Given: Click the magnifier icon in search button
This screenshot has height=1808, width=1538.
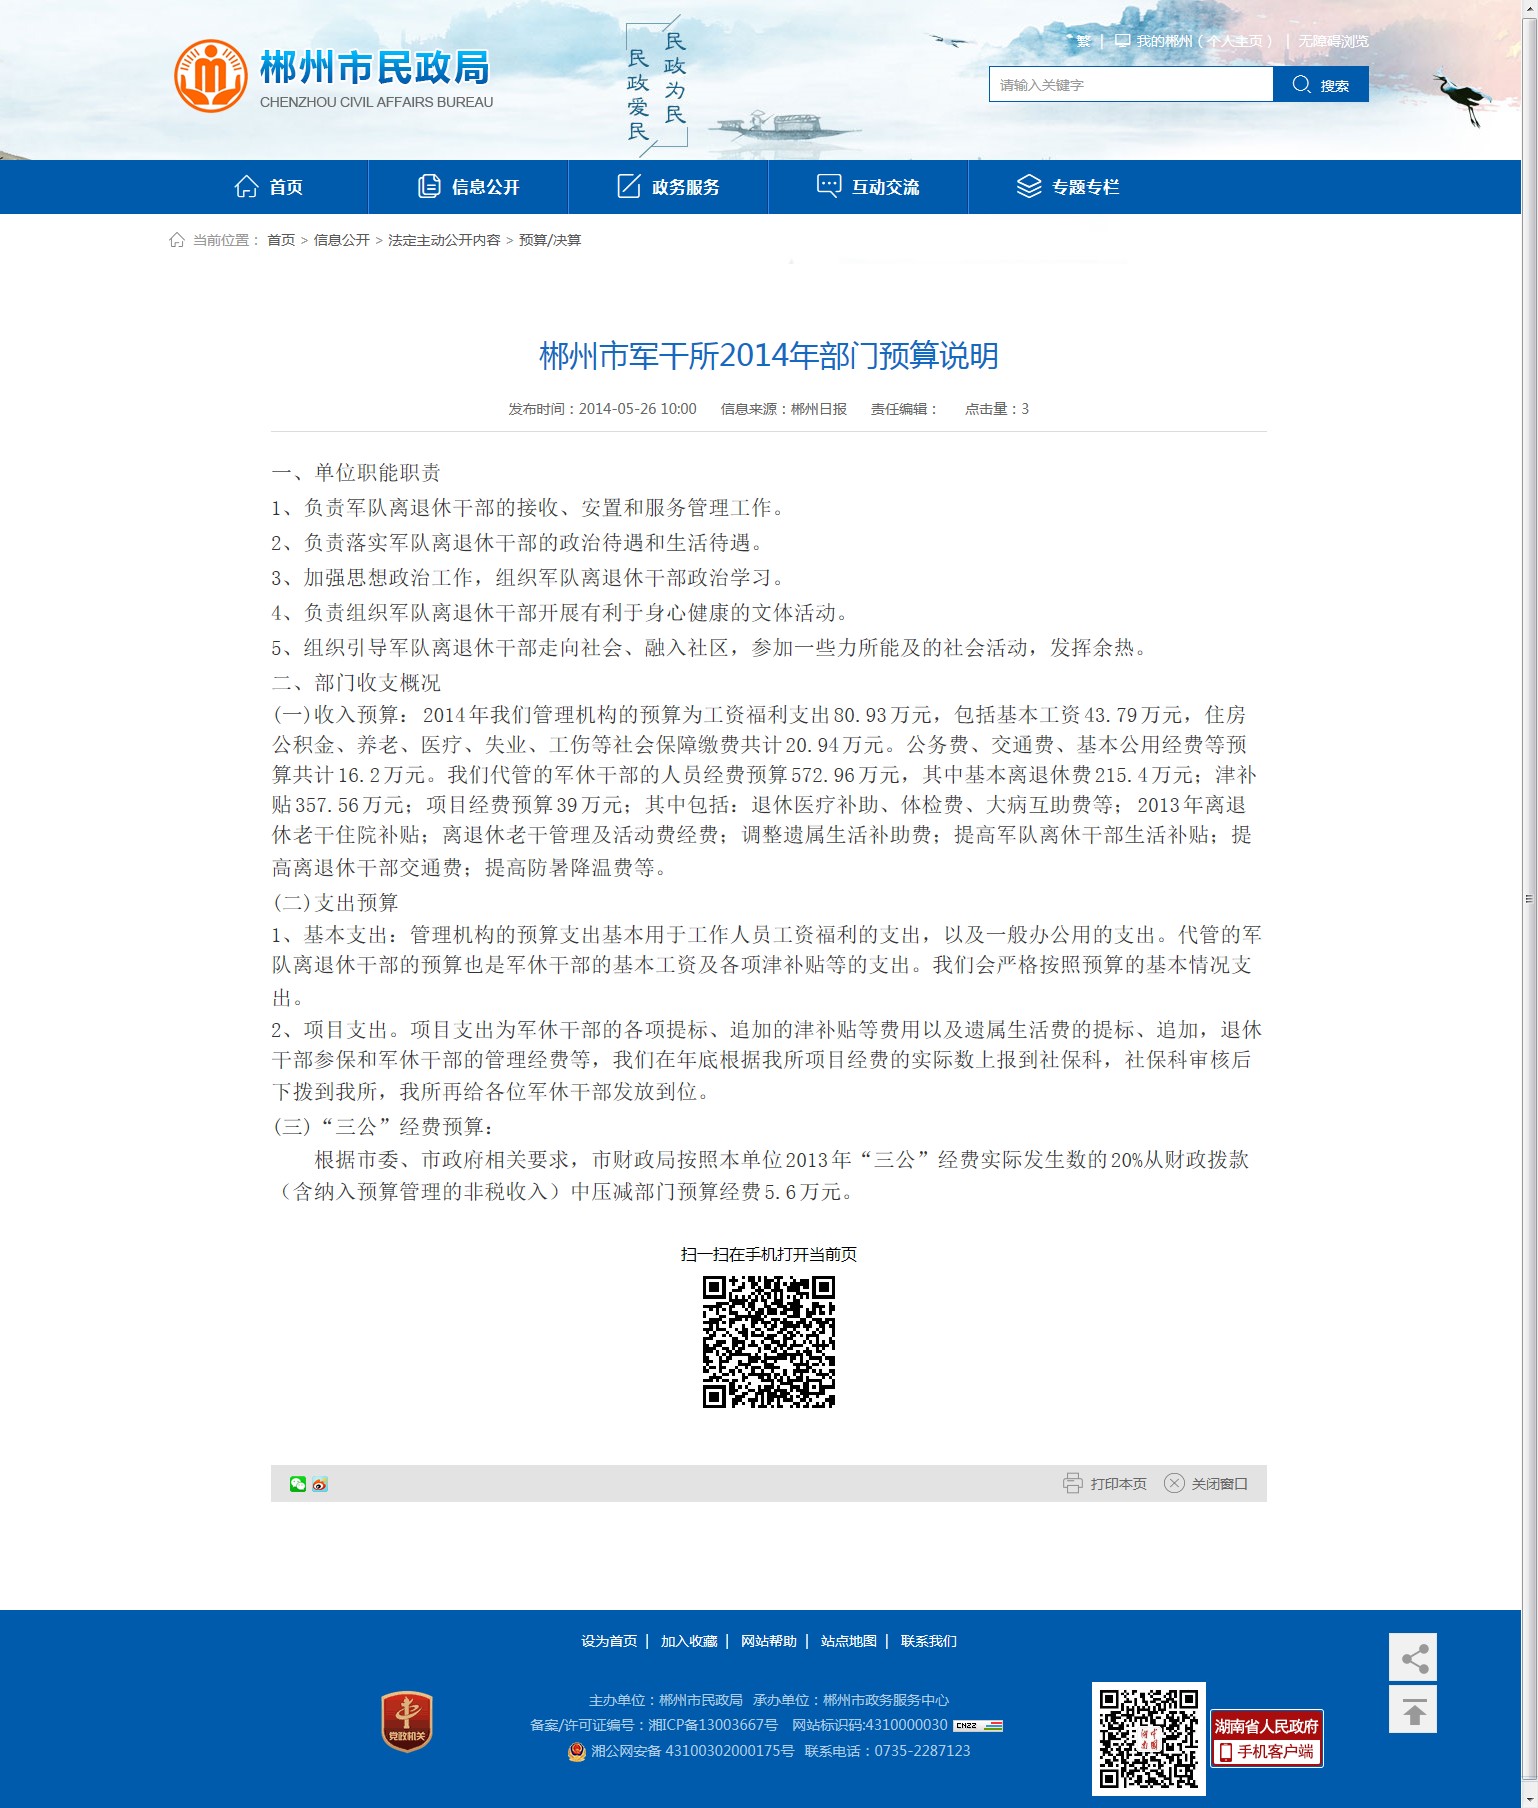Looking at the screenshot, I should [x=1301, y=84].
